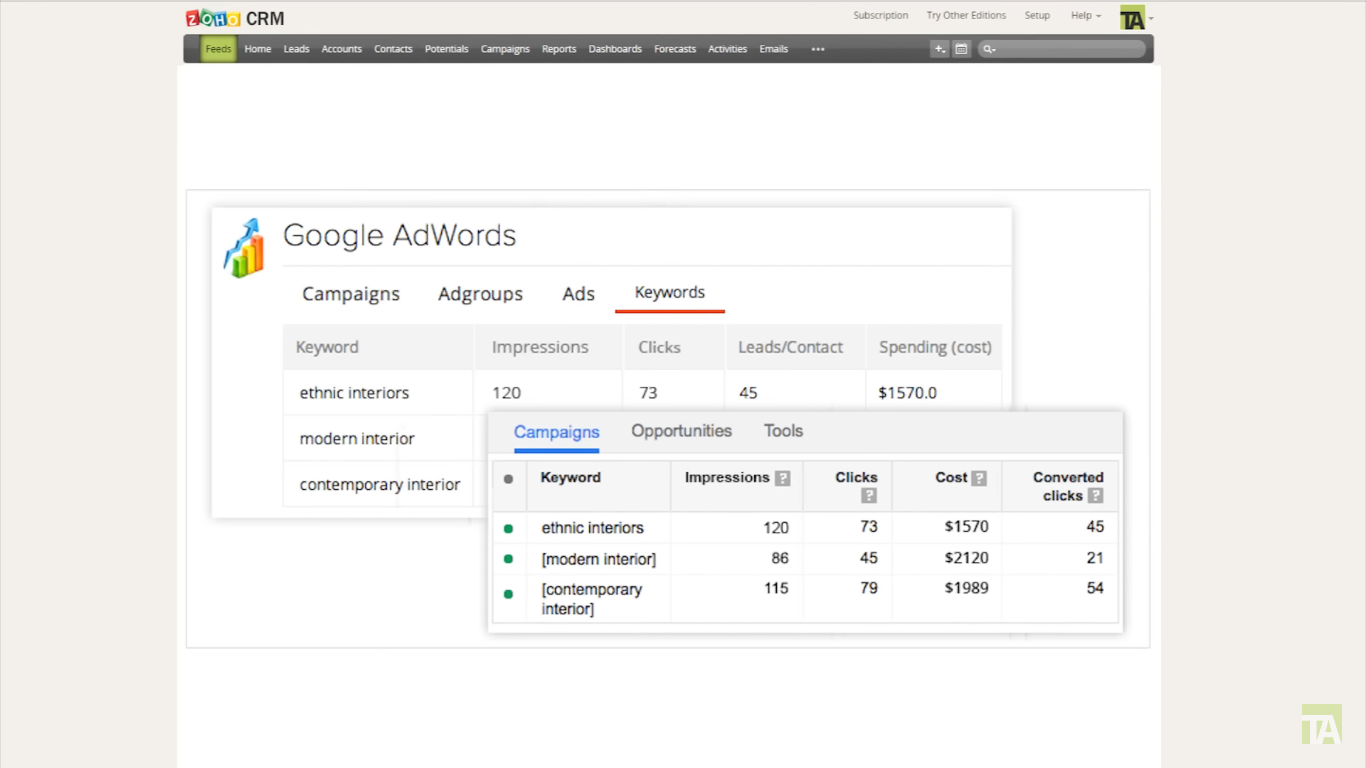
Task: Click the Spending (cost) column header
Action: pyautogui.click(x=935, y=347)
